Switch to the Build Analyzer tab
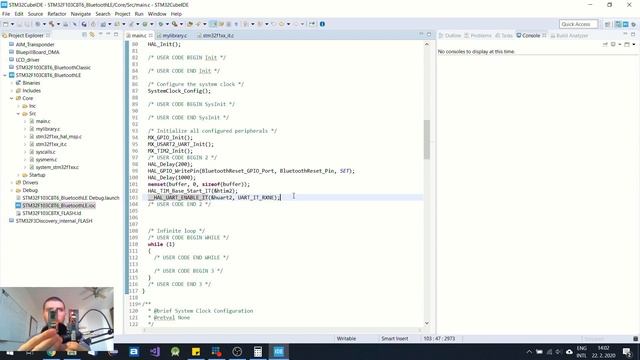 click(x=569, y=36)
